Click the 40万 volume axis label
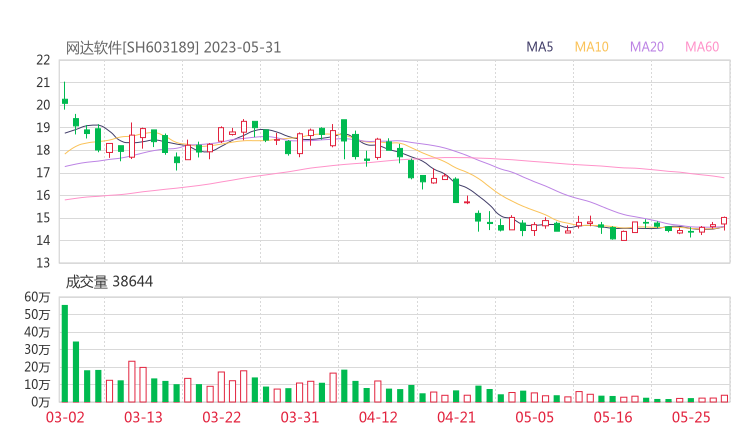The image size is (740, 440). (37, 332)
